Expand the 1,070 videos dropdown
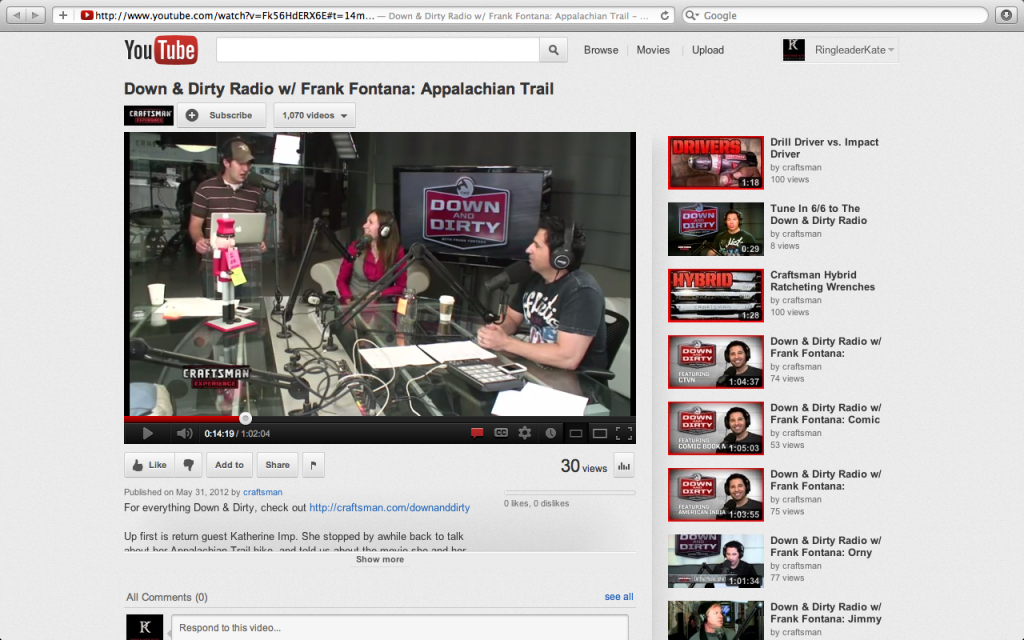 click(314, 115)
